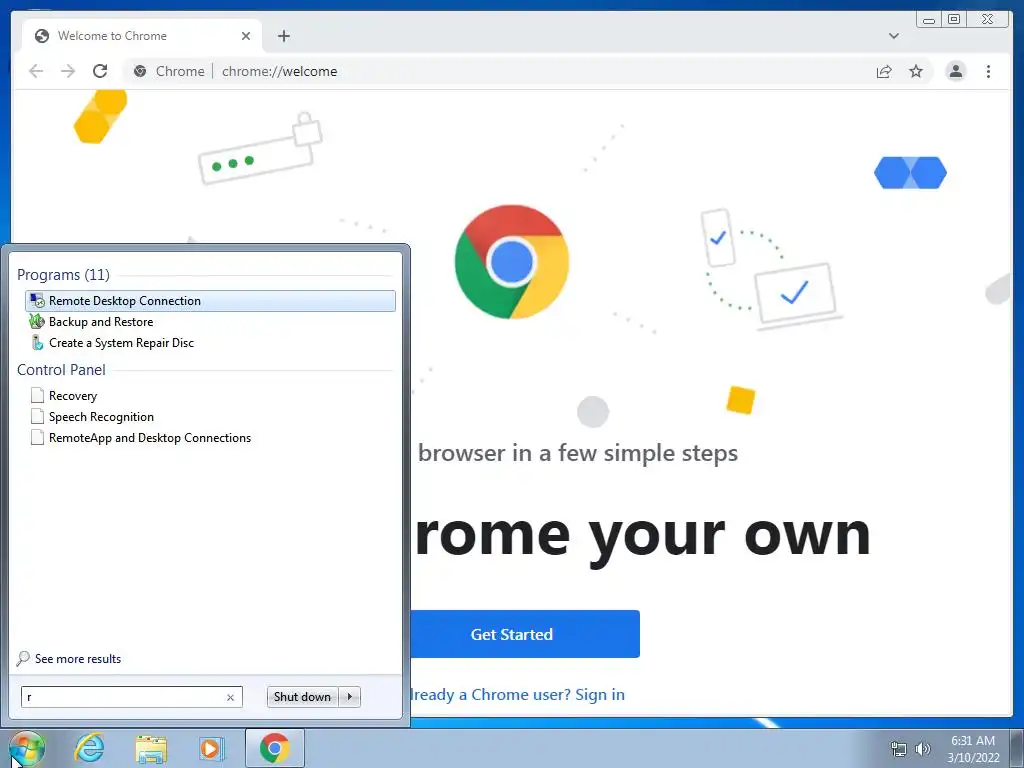Open Windows Media Player from taskbar

(x=211, y=748)
